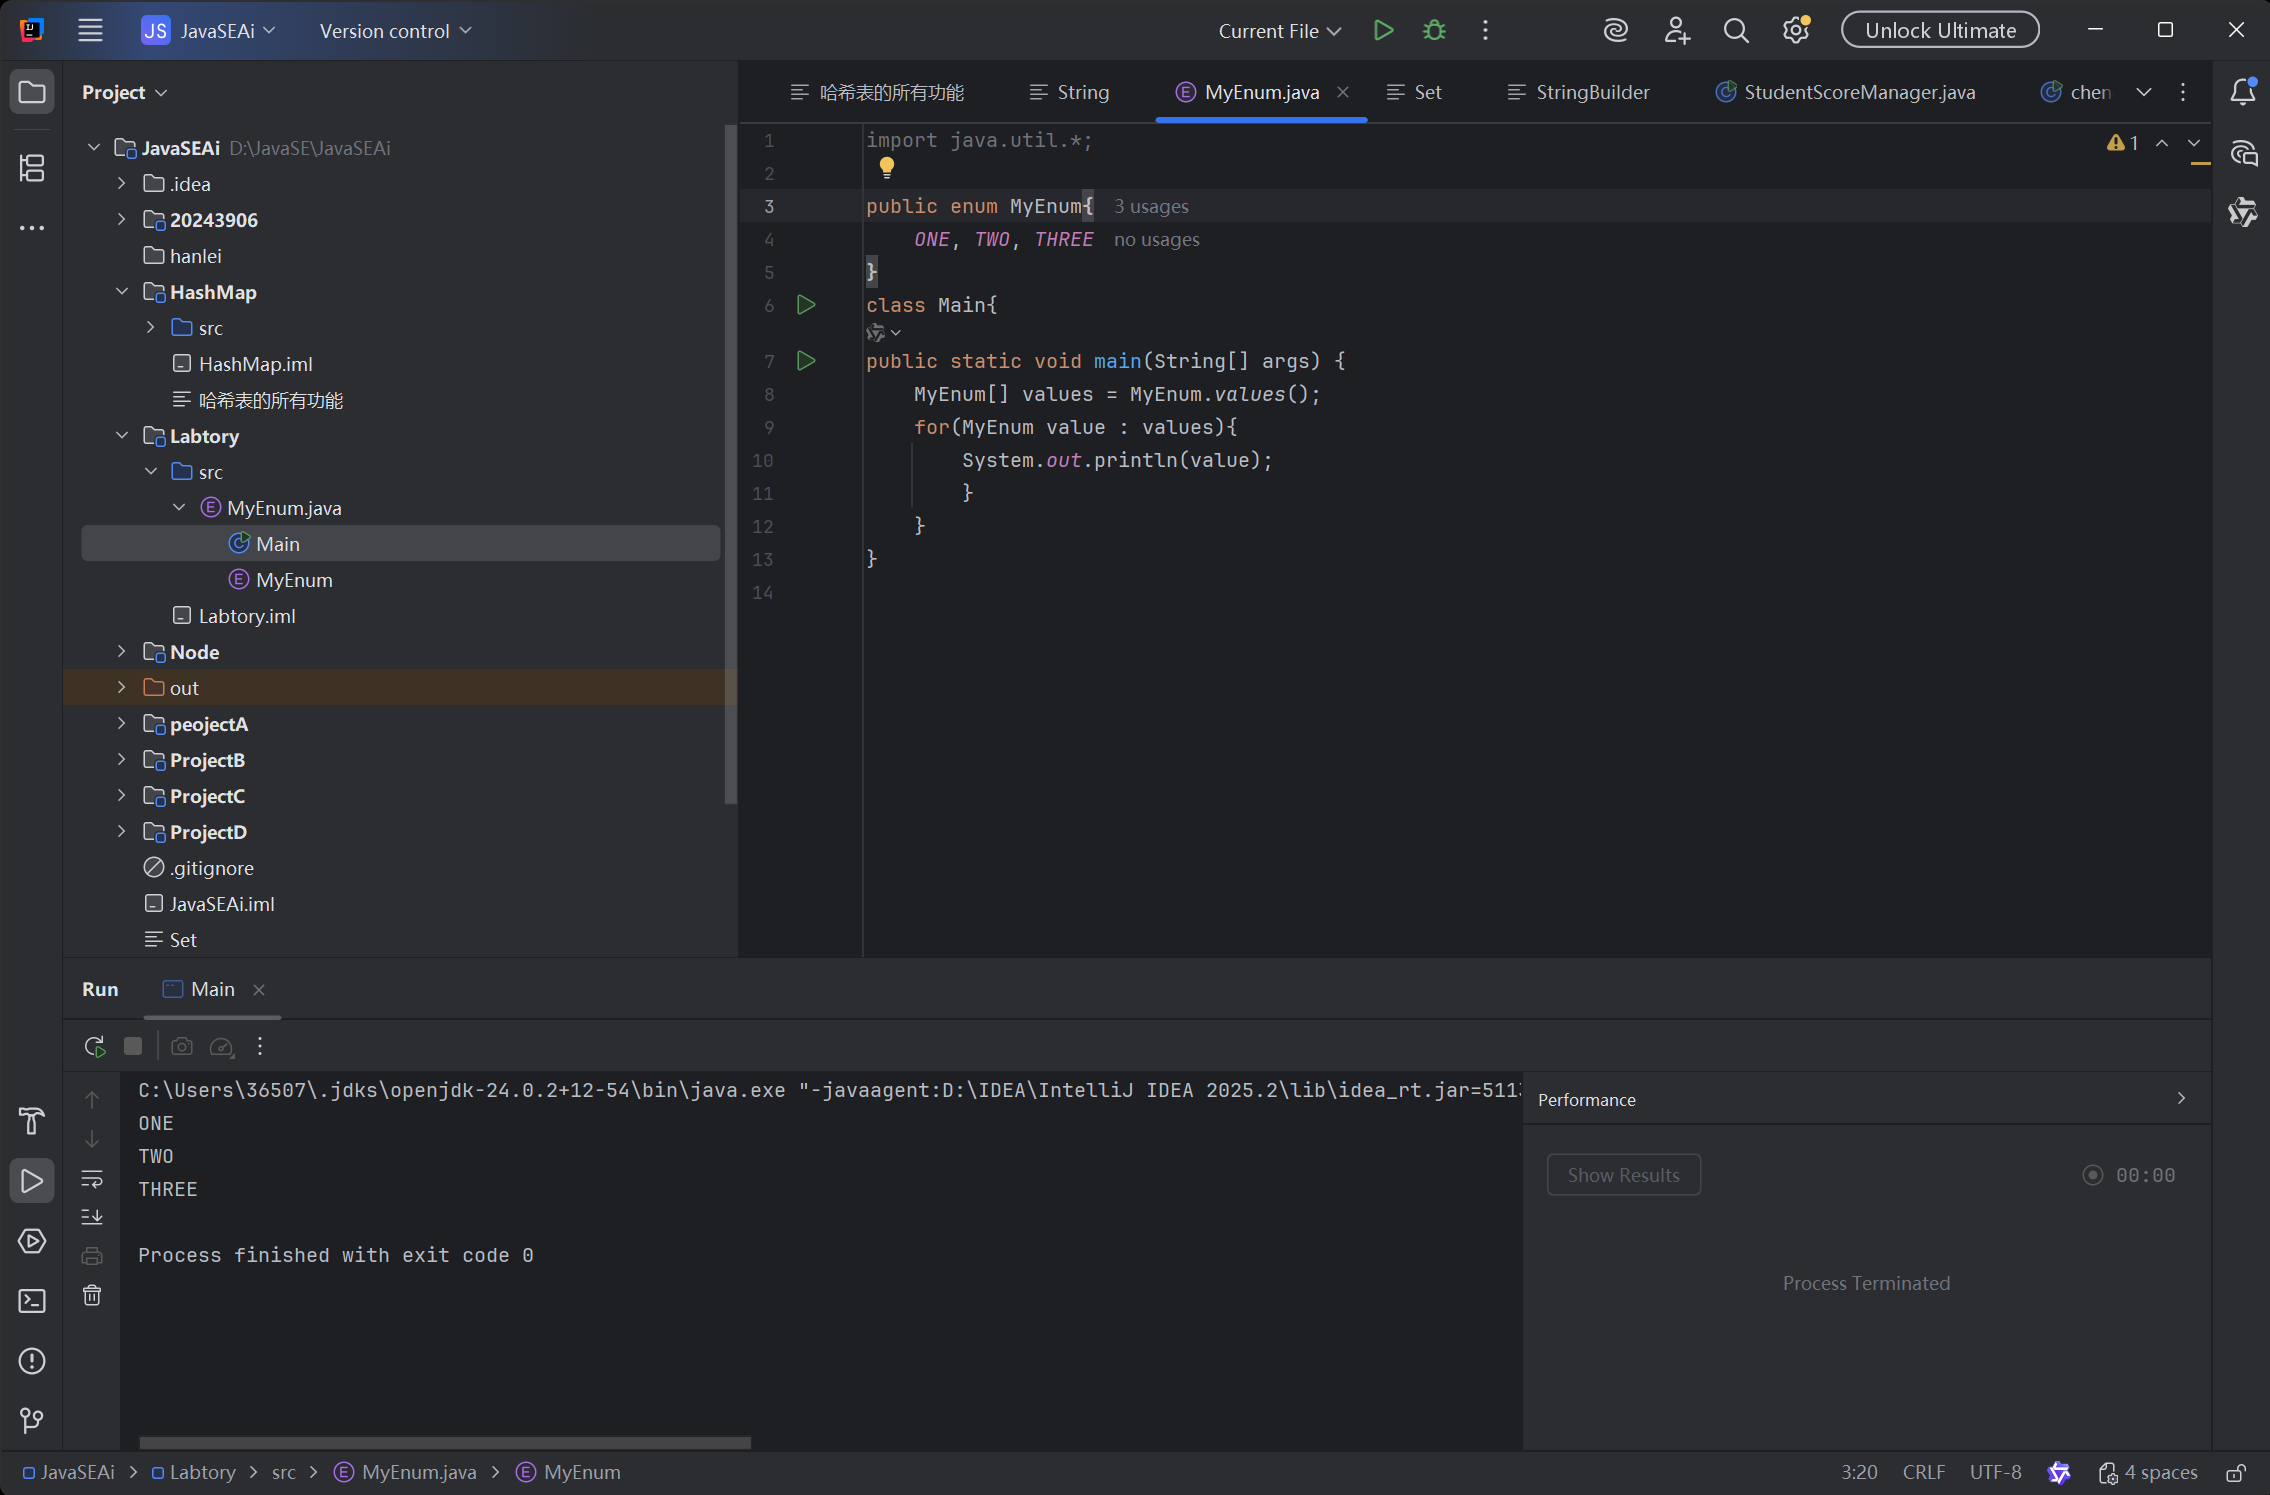Open the Current File run configuration dropdown
This screenshot has height=1495, width=2270.
(1279, 31)
